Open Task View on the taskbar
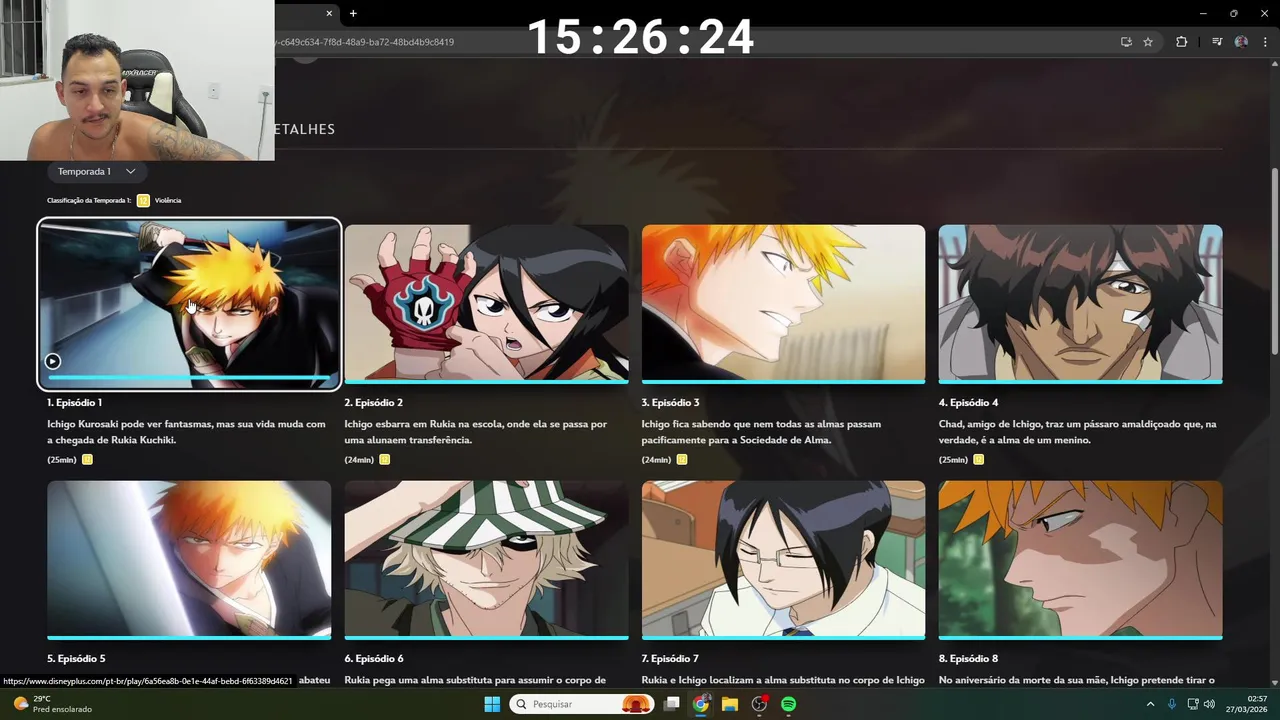 tap(672, 704)
